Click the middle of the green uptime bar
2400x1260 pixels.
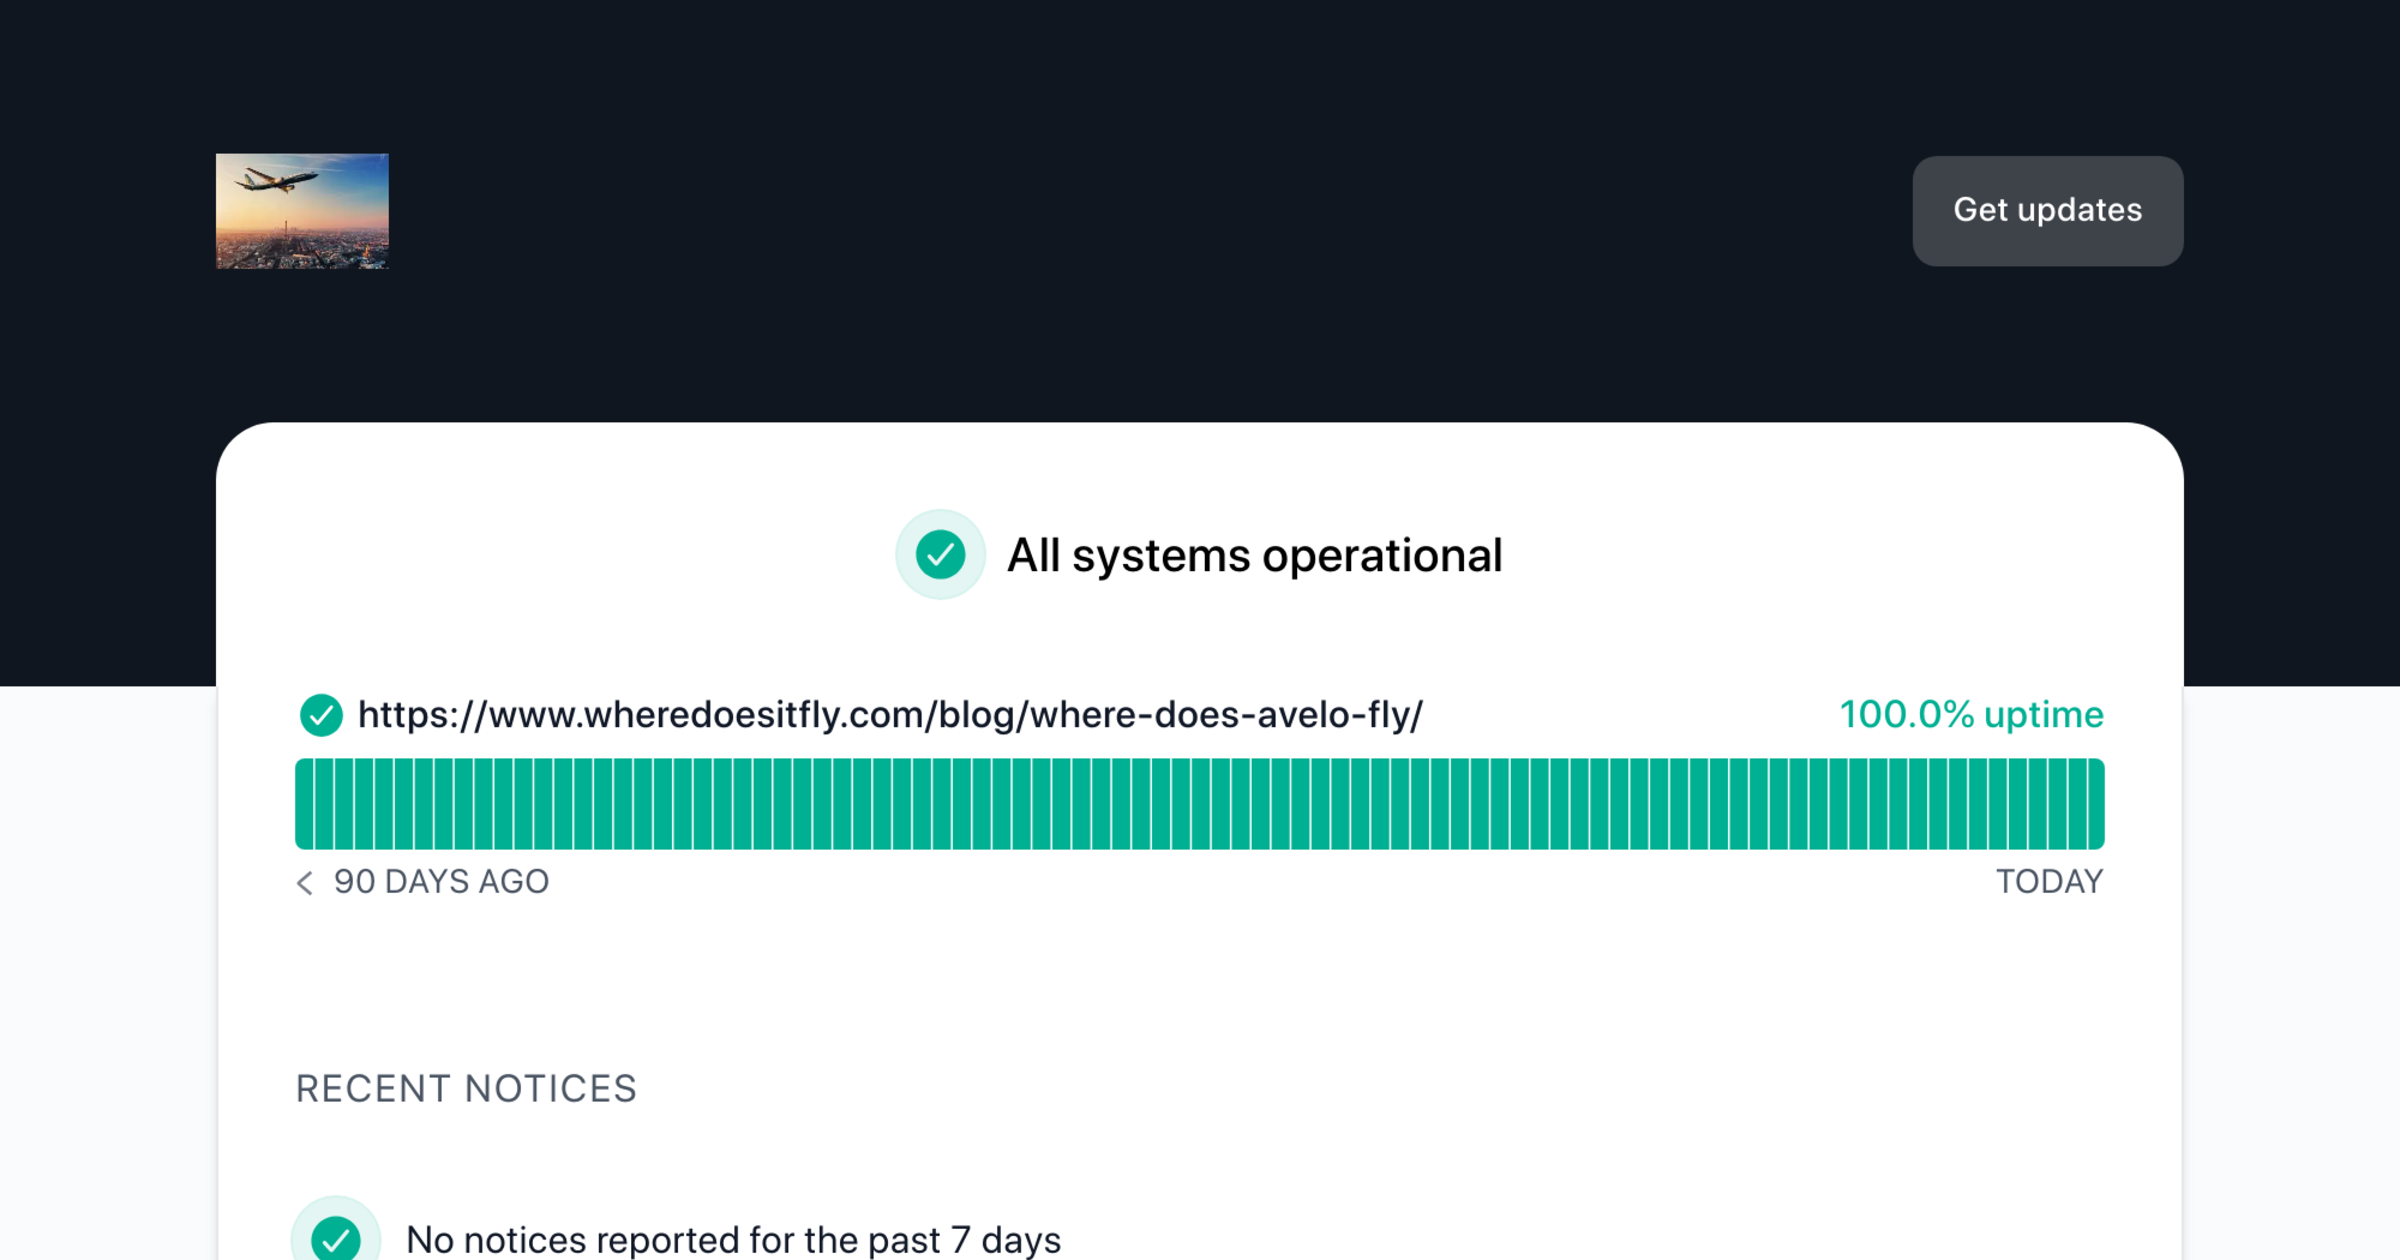coord(1200,804)
